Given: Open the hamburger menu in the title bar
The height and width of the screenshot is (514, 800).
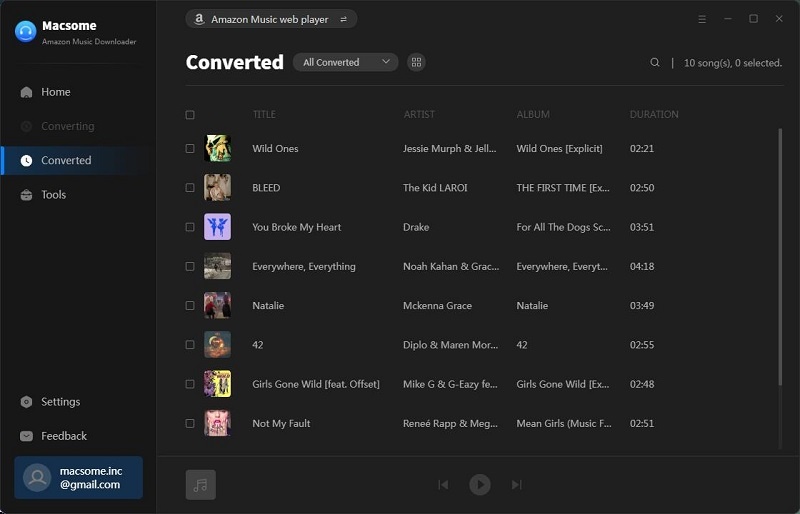Looking at the screenshot, I should [x=702, y=19].
